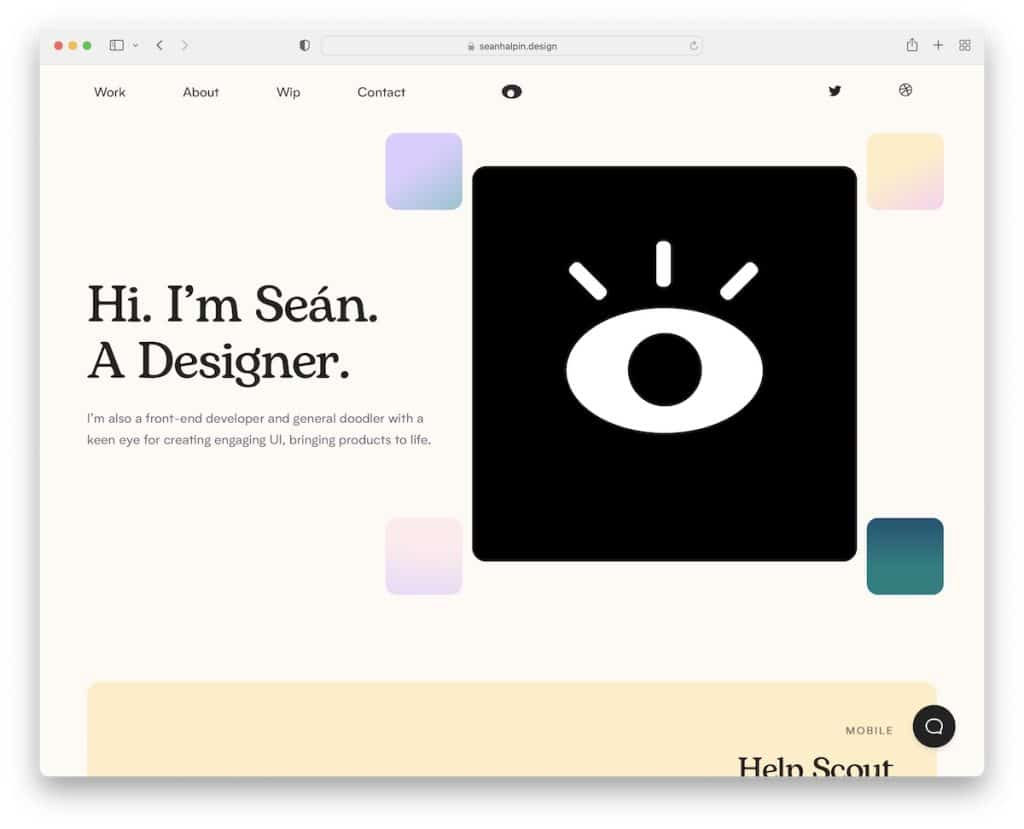
Task: Open the Twitter profile icon
Action: 835,91
